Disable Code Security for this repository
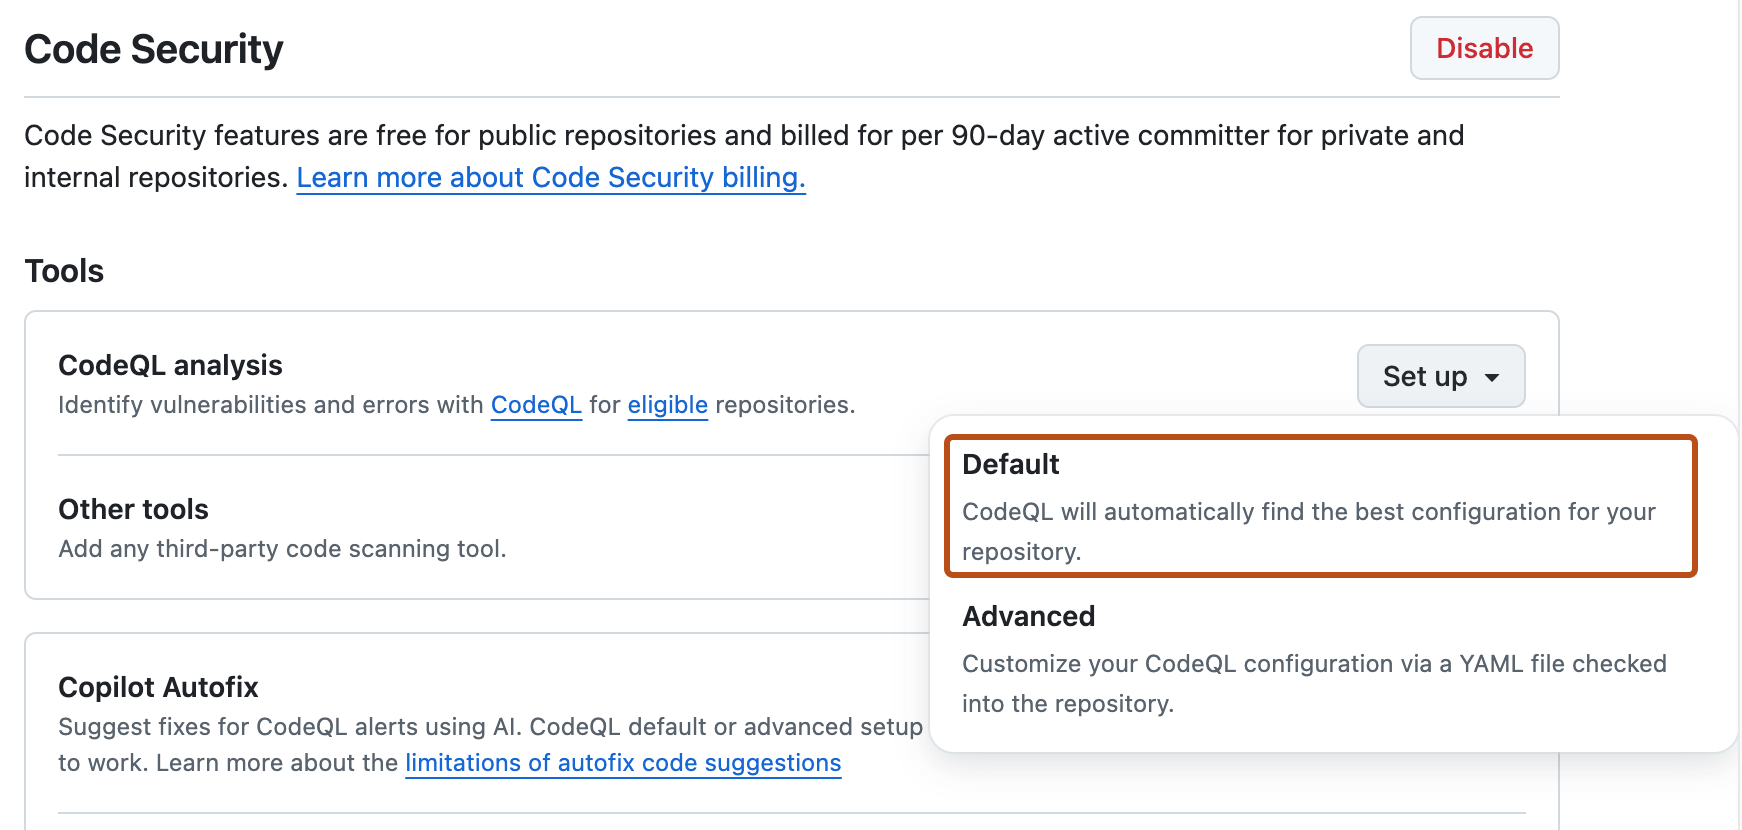The width and height of the screenshot is (1742, 830). (x=1483, y=47)
